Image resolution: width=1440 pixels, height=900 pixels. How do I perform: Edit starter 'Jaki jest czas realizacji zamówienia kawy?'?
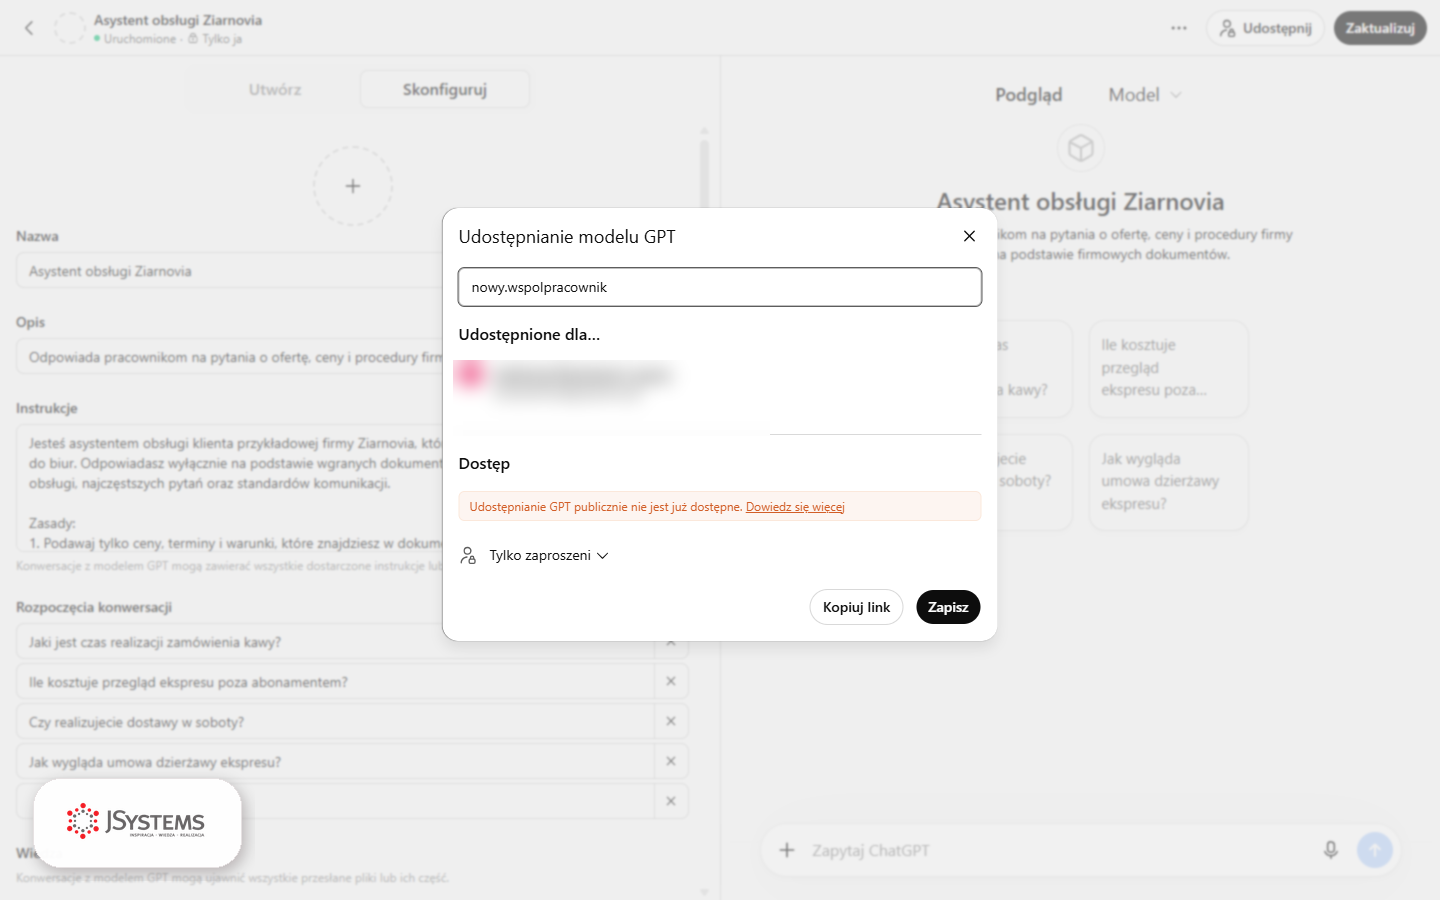(x=335, y=642)
